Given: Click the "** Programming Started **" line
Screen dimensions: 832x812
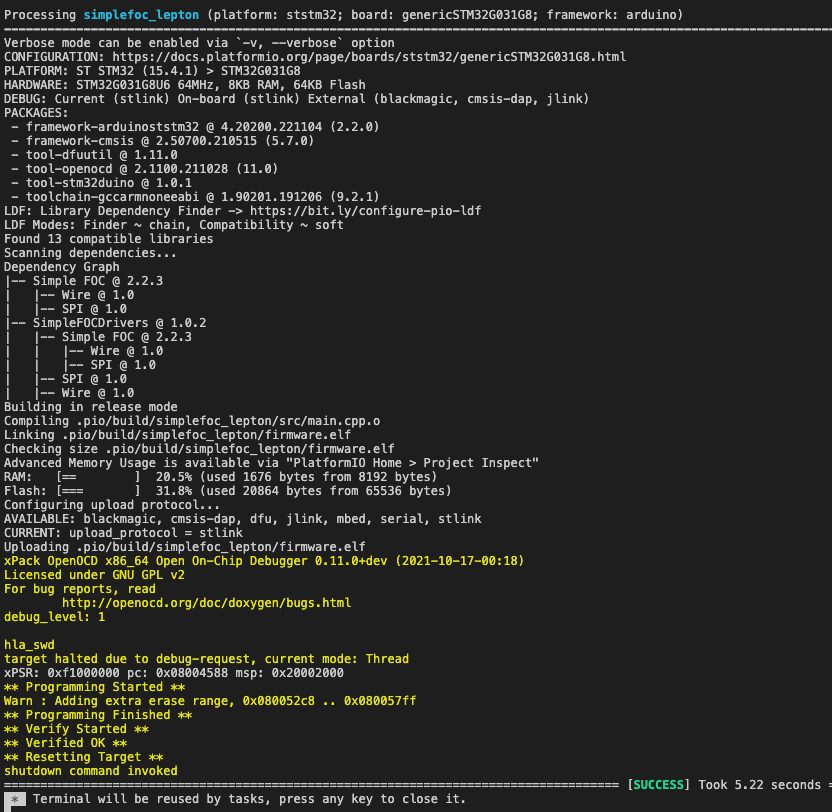Looking at the screenshot, I should (x=94, y=687).
